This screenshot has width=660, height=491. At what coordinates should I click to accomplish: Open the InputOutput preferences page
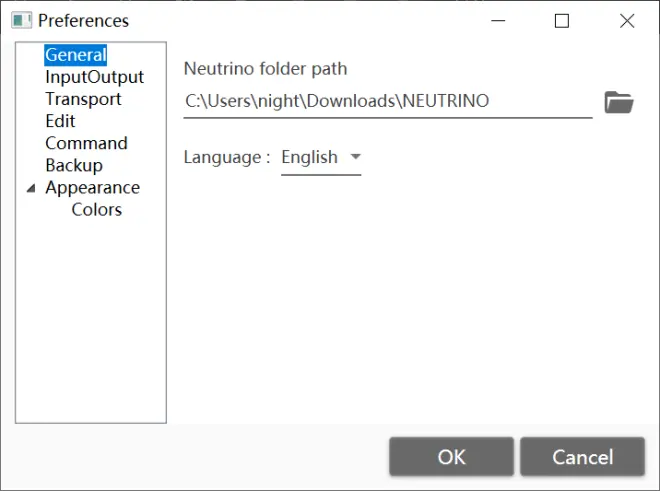click(x=95, y=77)
